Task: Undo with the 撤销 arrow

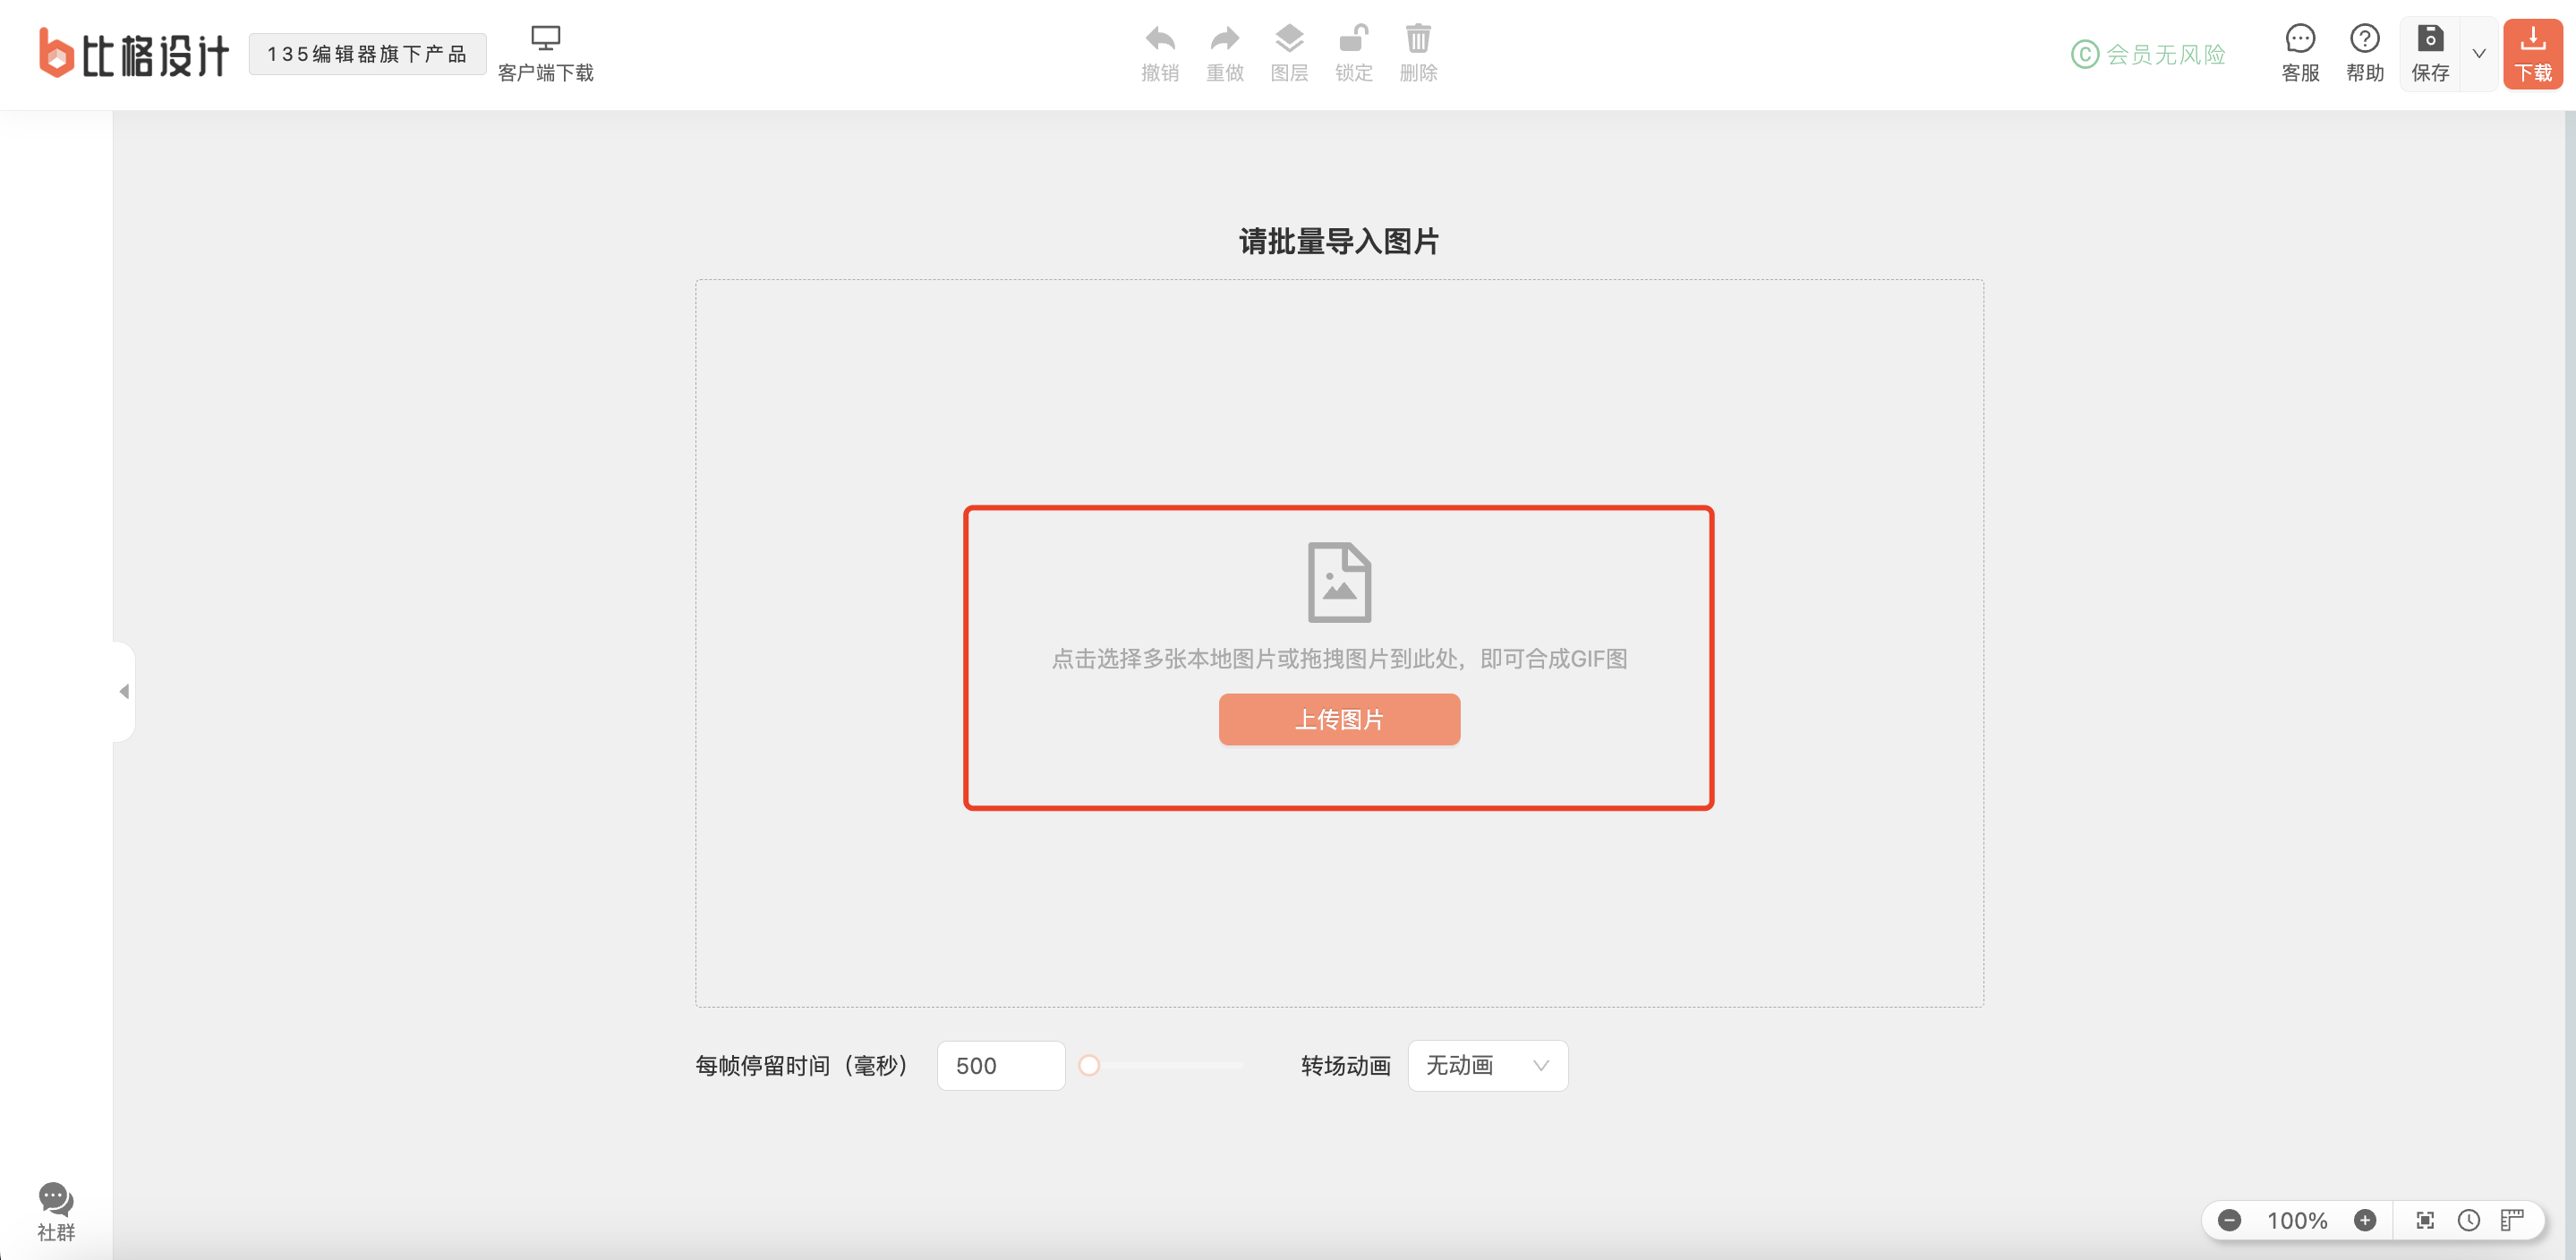Action: (1160, 54)
